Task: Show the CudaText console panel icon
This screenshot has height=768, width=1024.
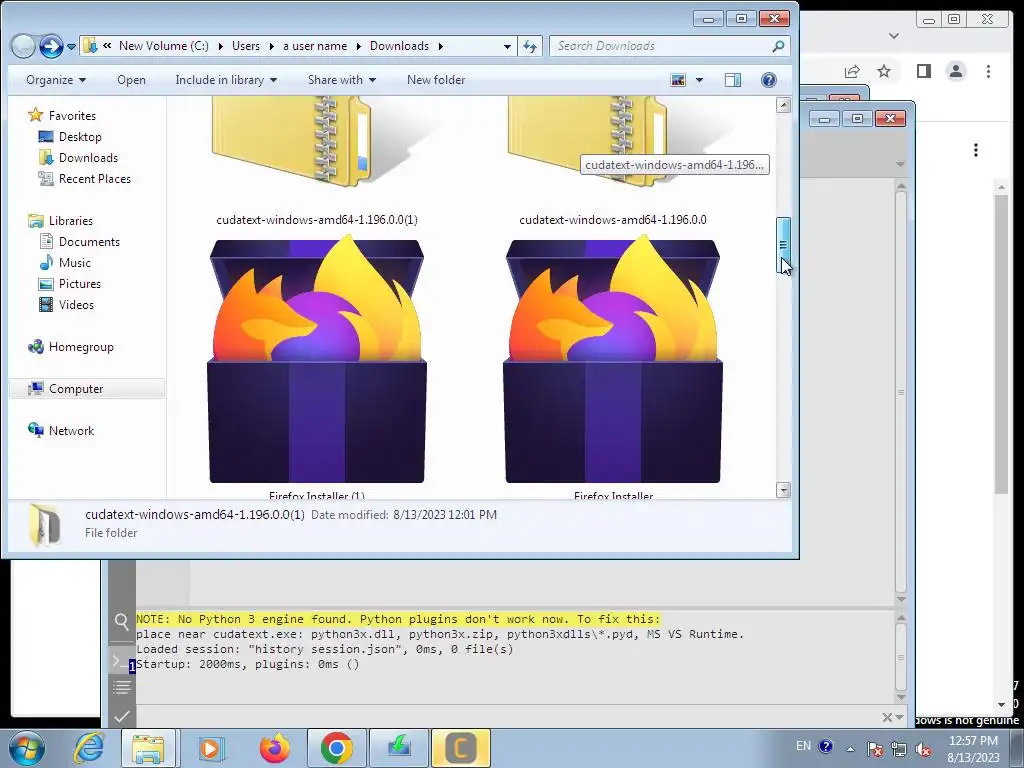Action: (121, 661)
